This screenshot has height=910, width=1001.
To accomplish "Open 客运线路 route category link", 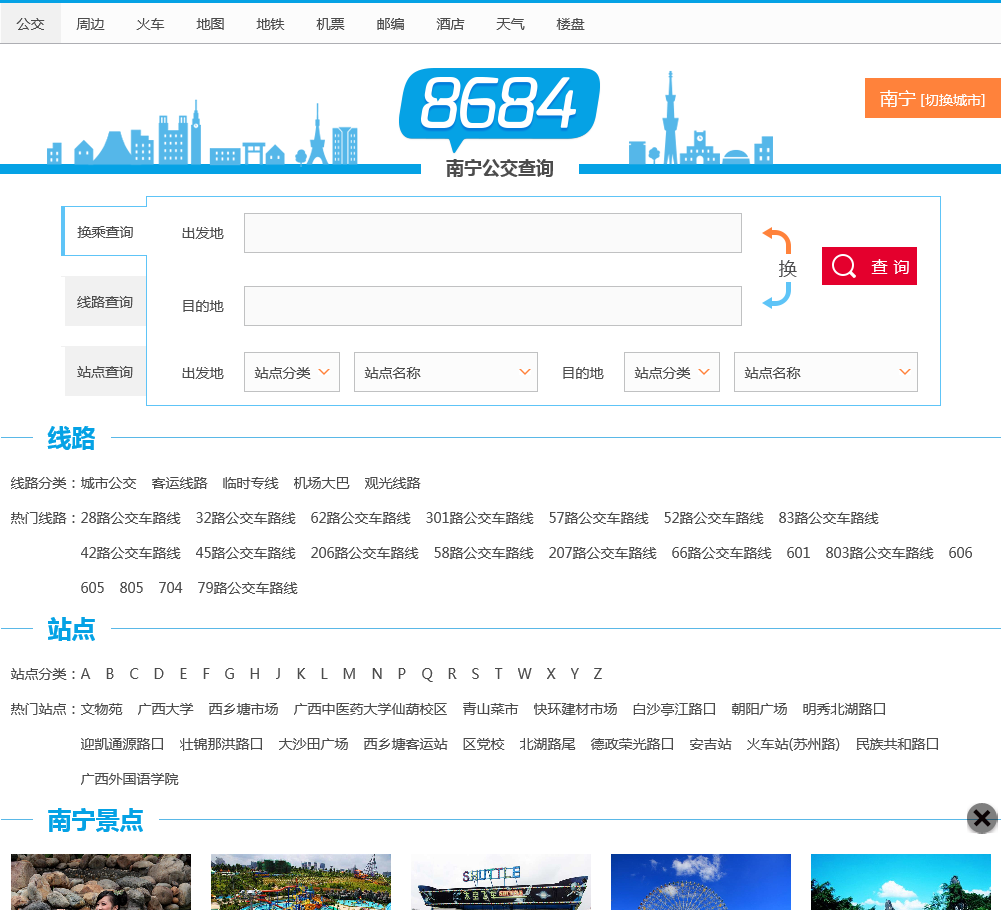I will click(x=179, y=483).
